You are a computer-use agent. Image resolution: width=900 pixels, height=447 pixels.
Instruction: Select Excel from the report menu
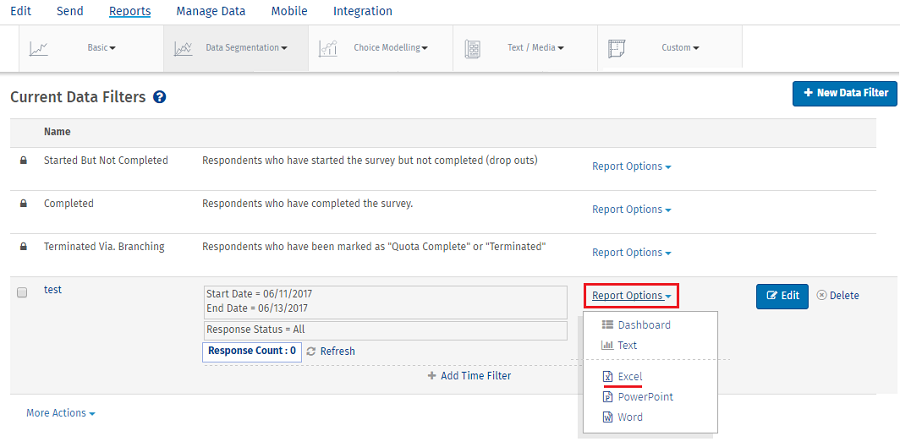click(629, 376)
